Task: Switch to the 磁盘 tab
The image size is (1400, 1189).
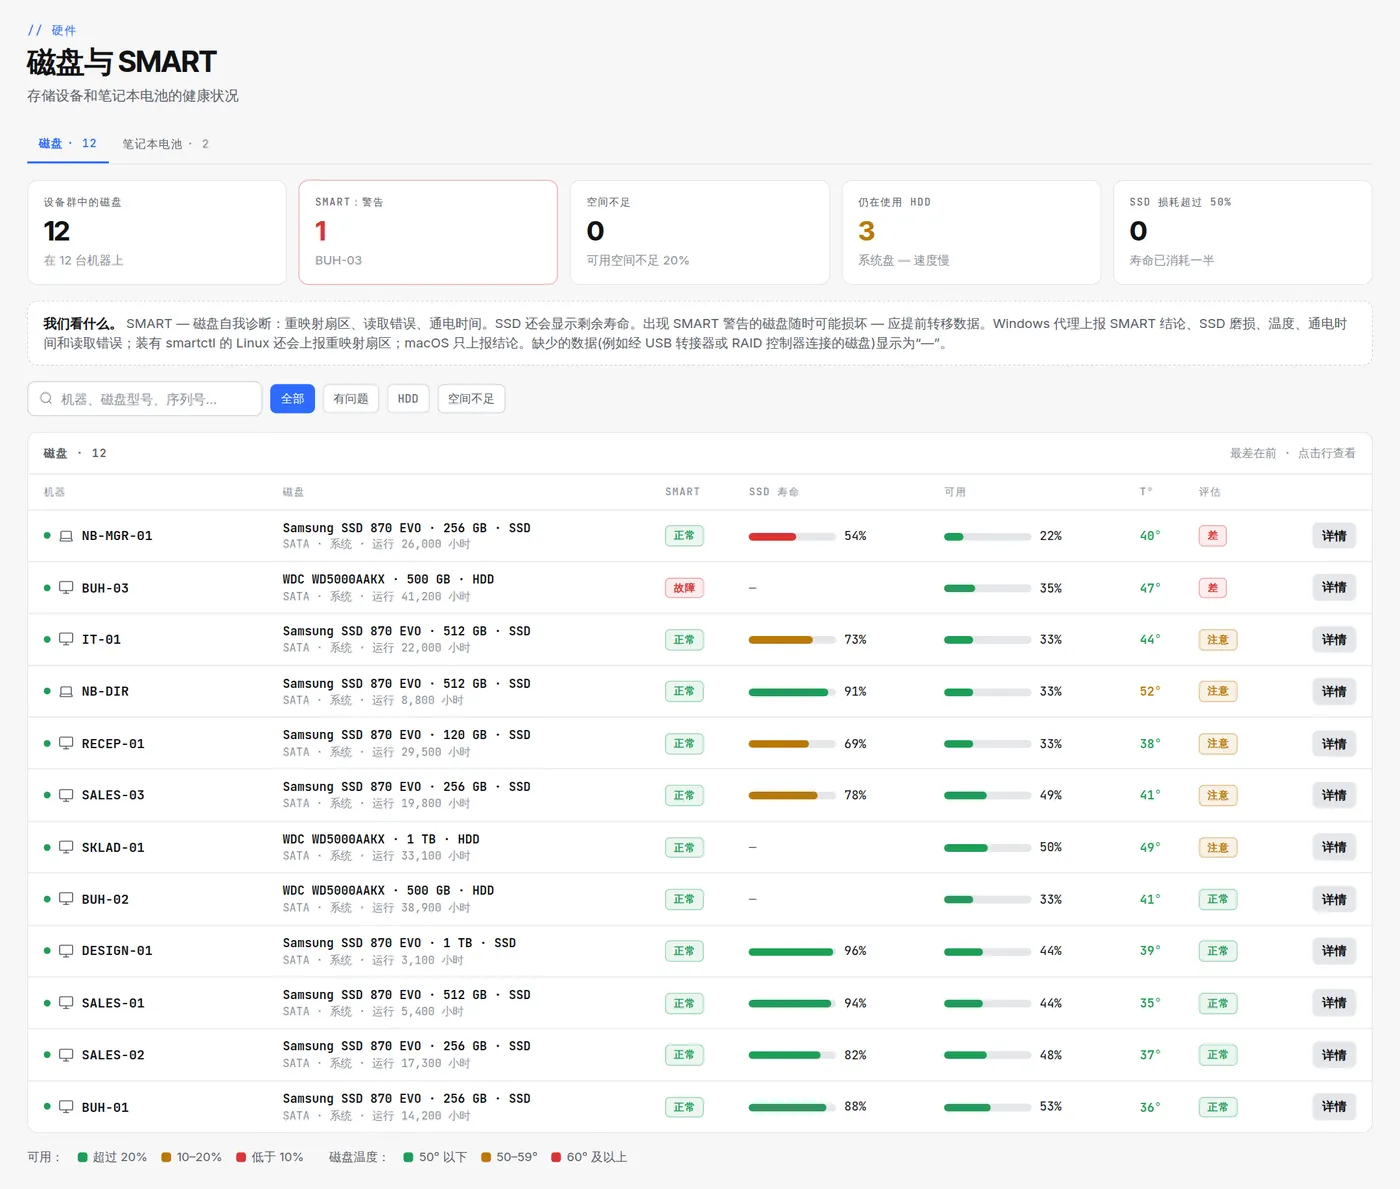Action: pyautogui.click(x=67, y=144)
